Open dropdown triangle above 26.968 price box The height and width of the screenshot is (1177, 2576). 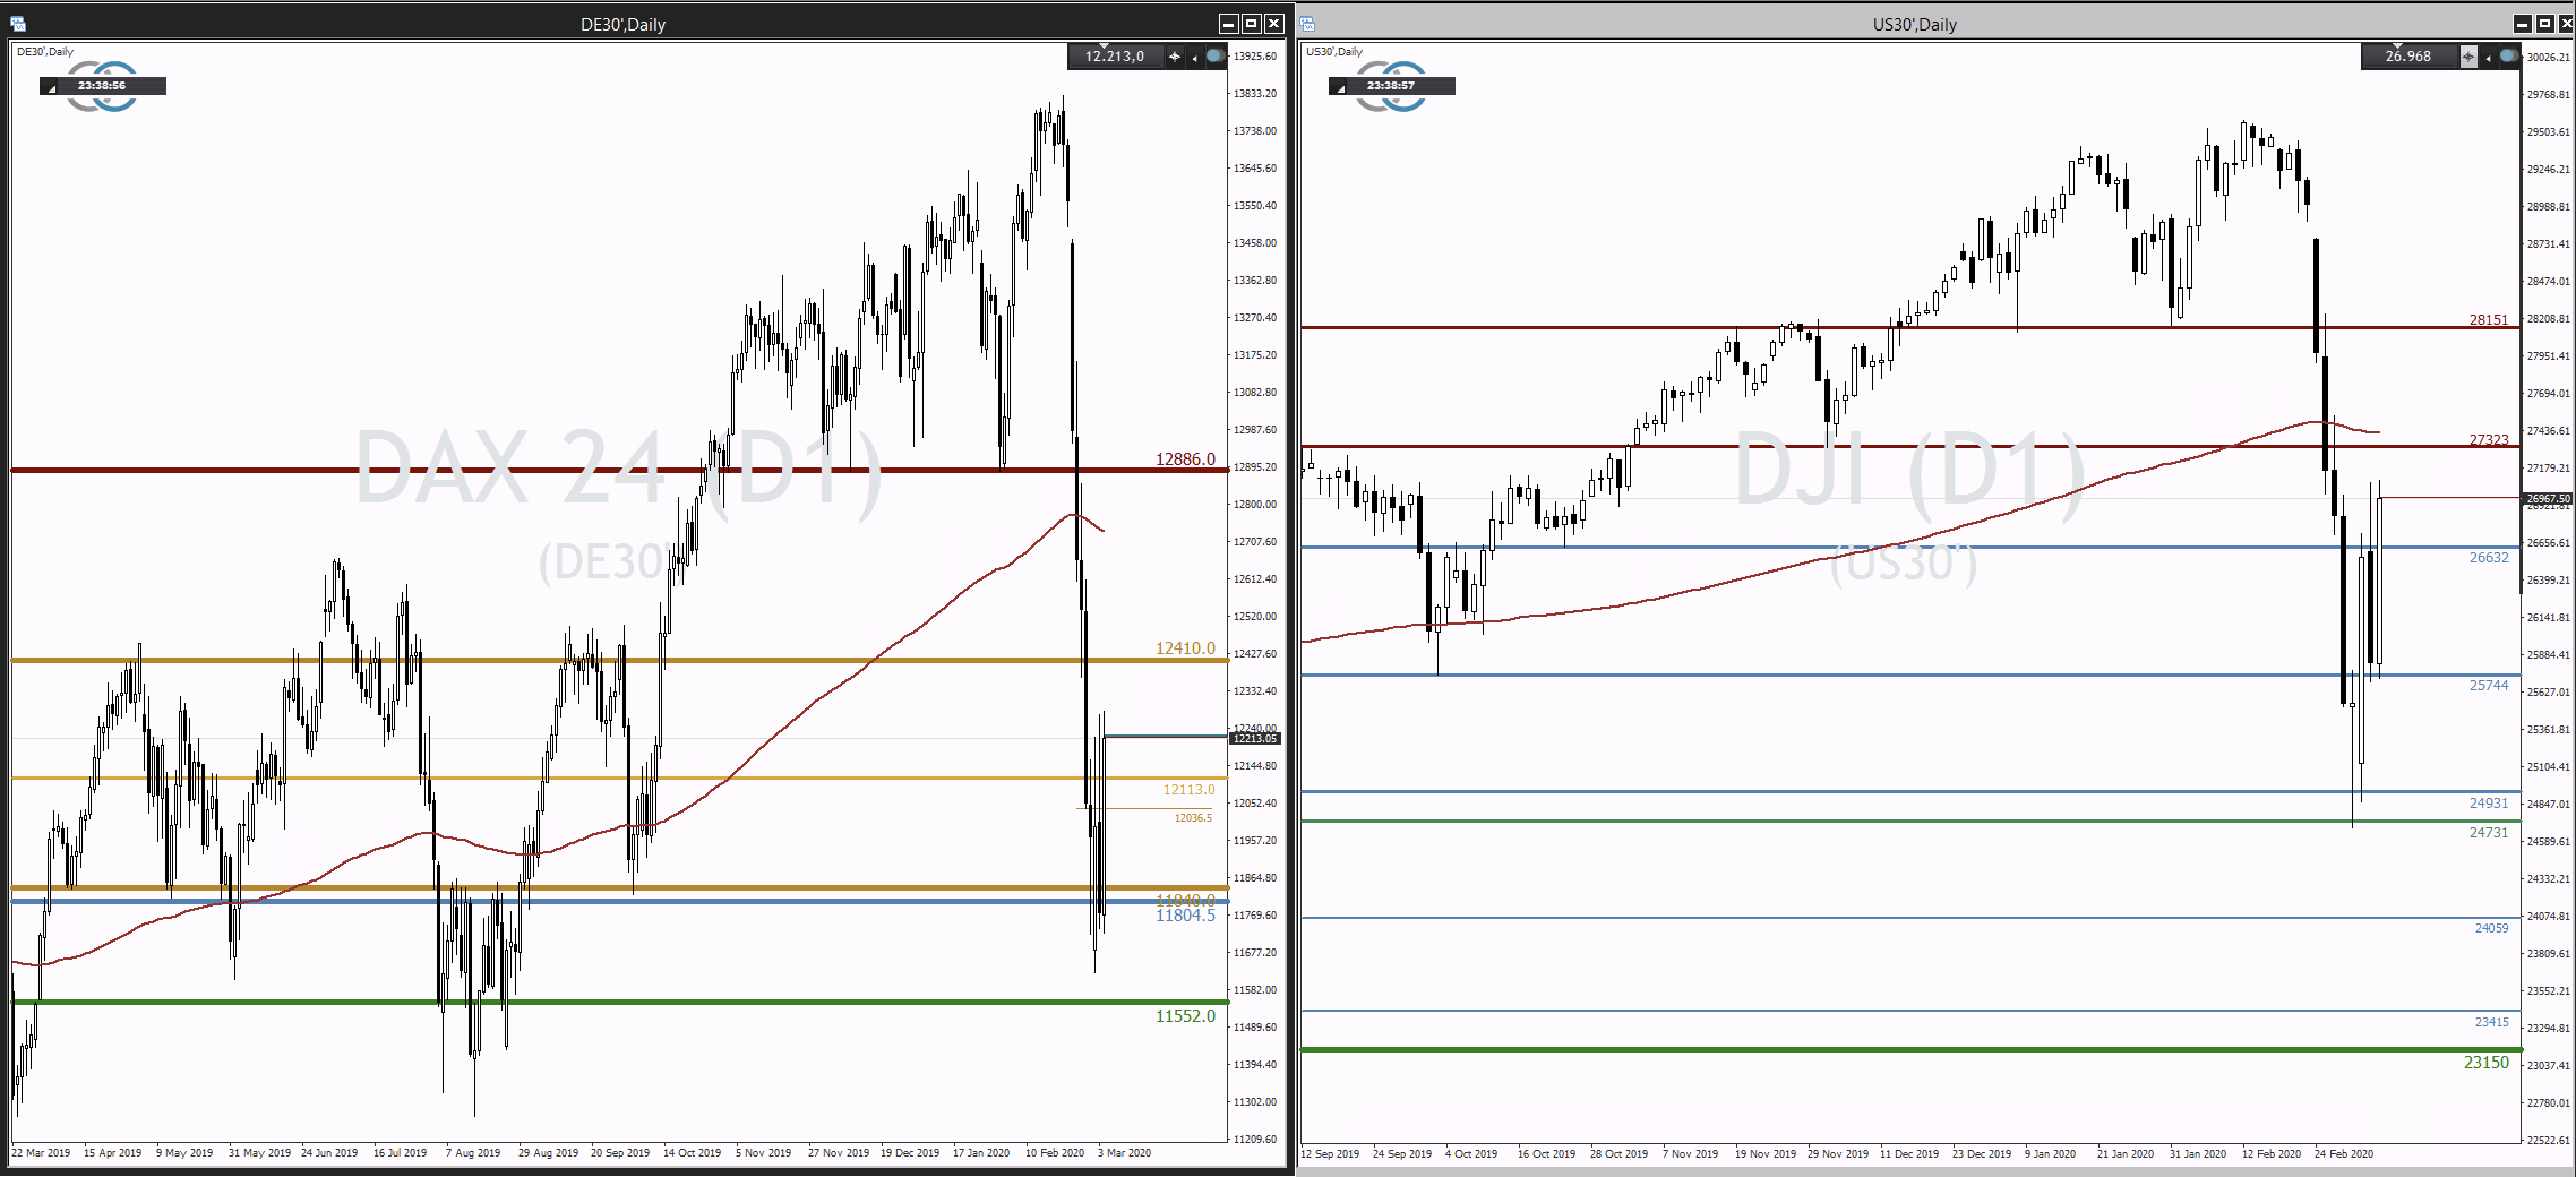click(x=2397, y=46)
